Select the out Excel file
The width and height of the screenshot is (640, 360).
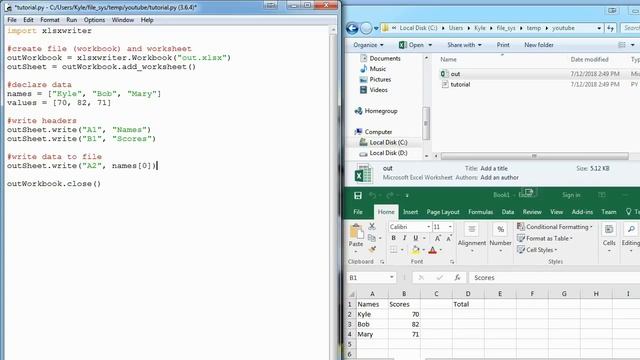[456, 74]
